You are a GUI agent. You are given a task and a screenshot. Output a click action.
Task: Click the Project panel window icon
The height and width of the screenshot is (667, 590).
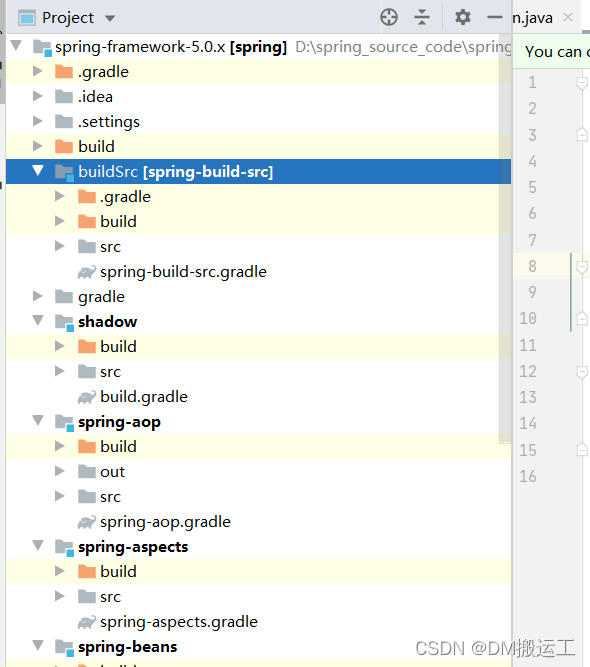tap(27, 18)
